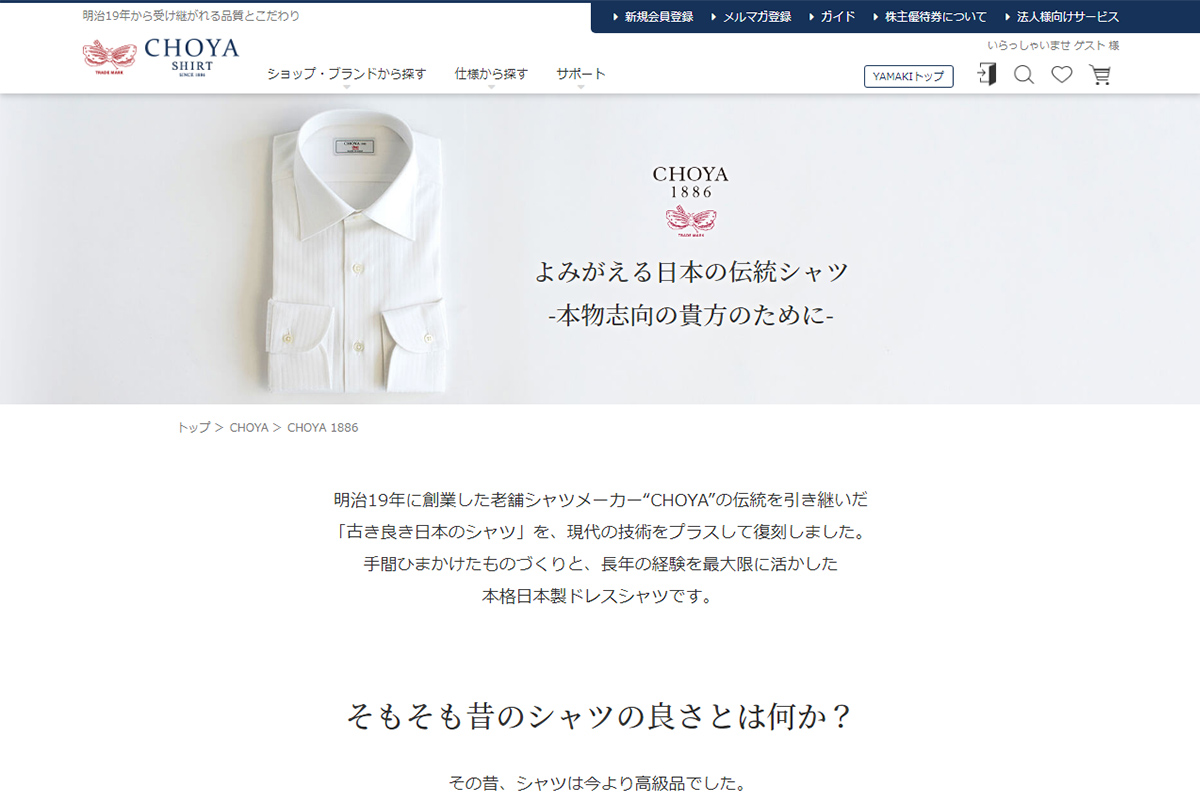Go to トップ in breadcrumb
The image size is (1200, 800).
[194, 427]
